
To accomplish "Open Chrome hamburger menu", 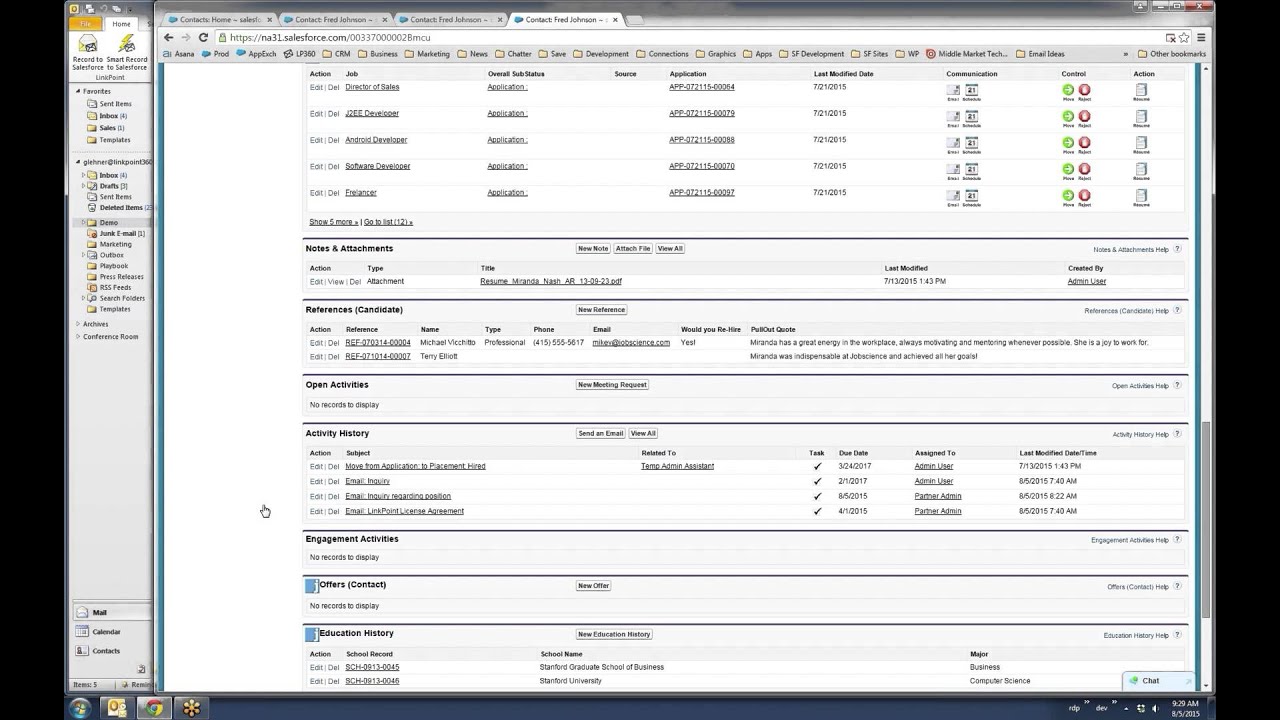I will click(x=1201, y=37).
